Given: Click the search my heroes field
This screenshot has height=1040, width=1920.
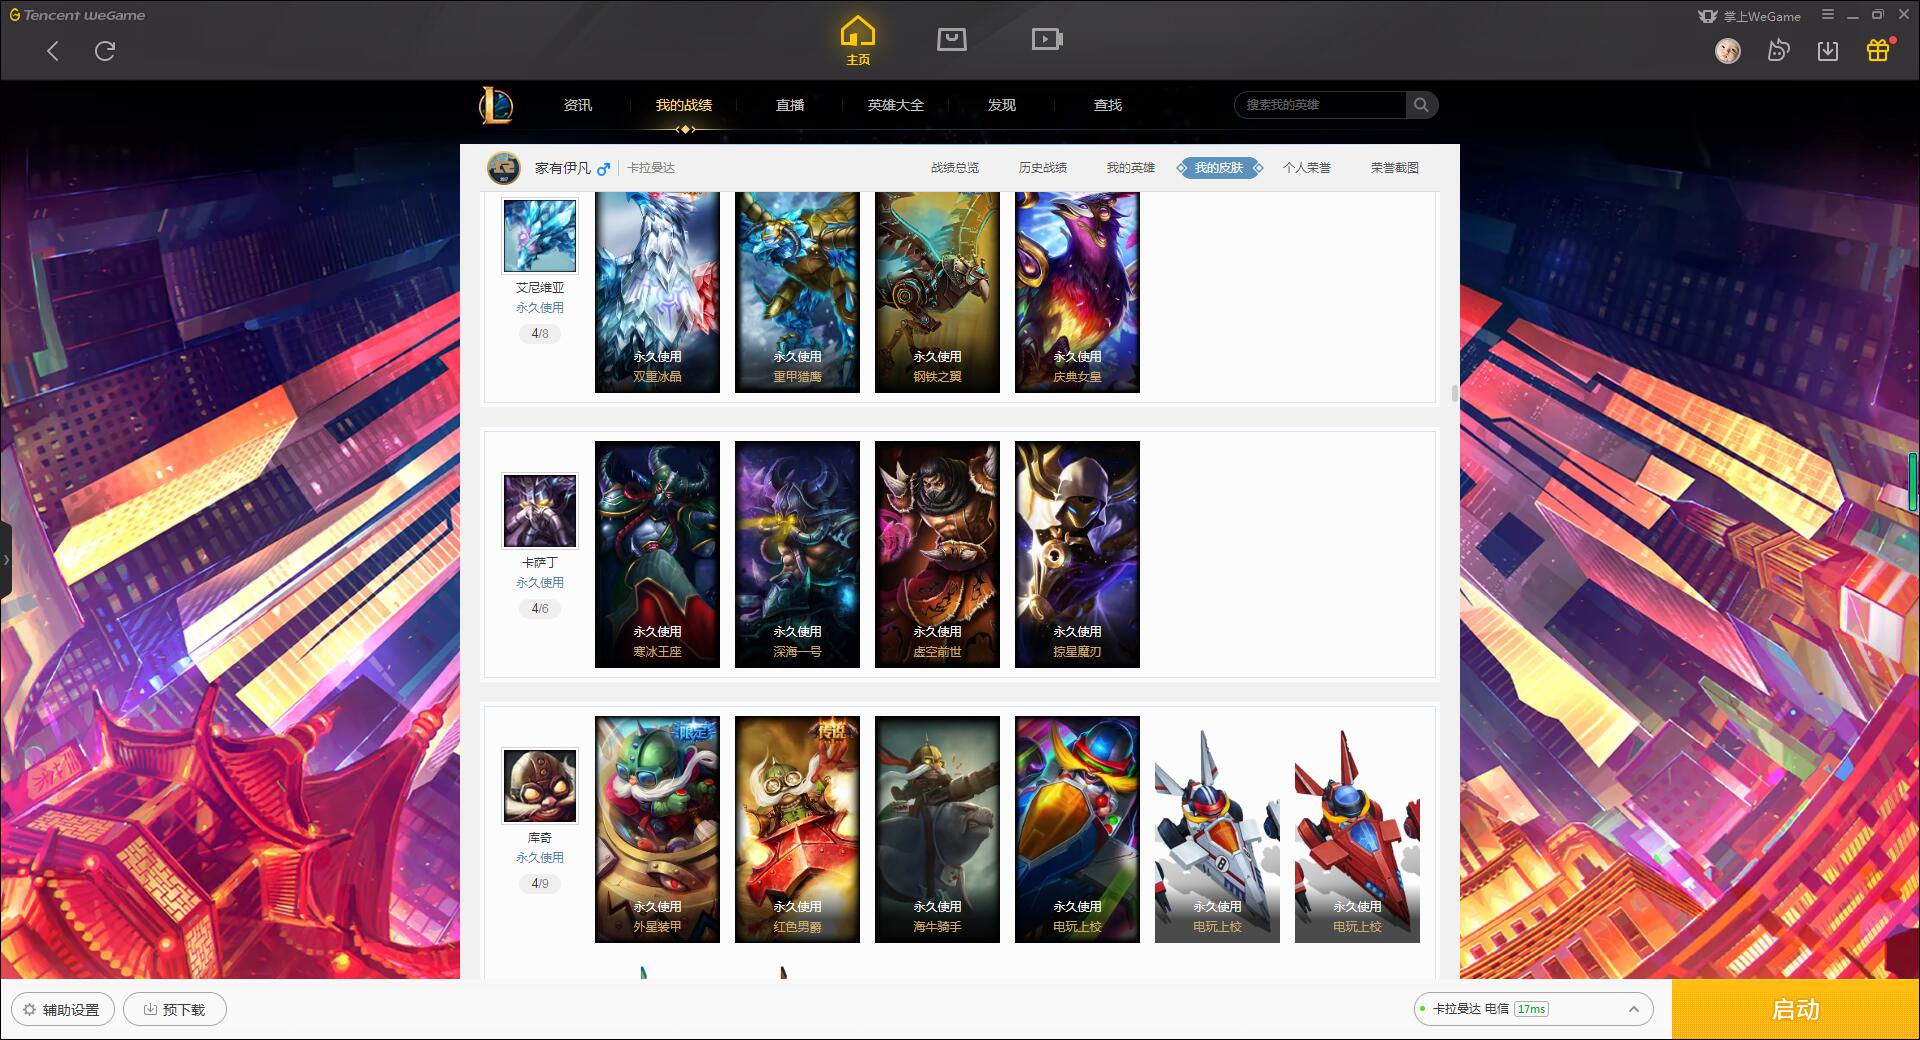Looking at the screenshot, I should coord(1321,105).
